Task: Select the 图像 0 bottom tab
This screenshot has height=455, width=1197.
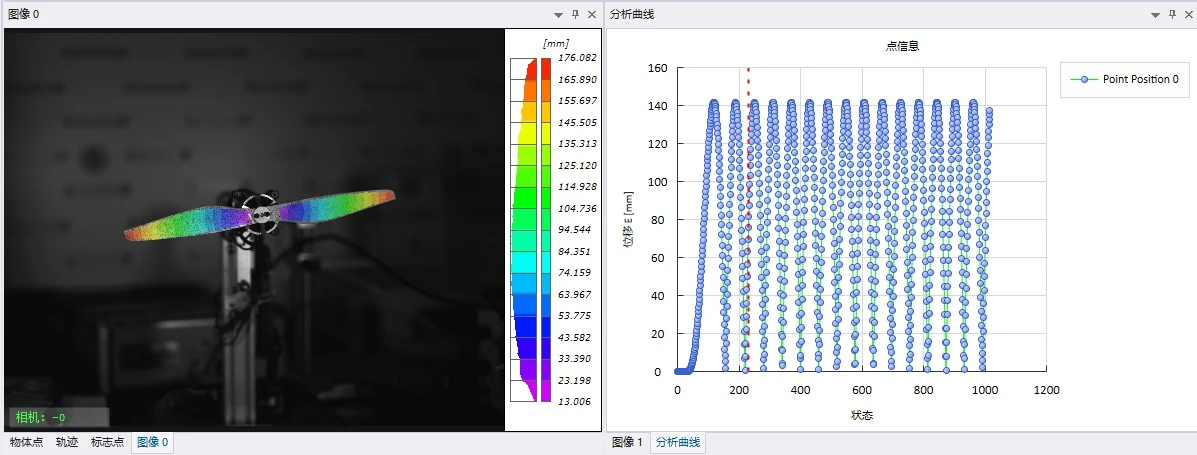Action: click(x=153, y=442)
